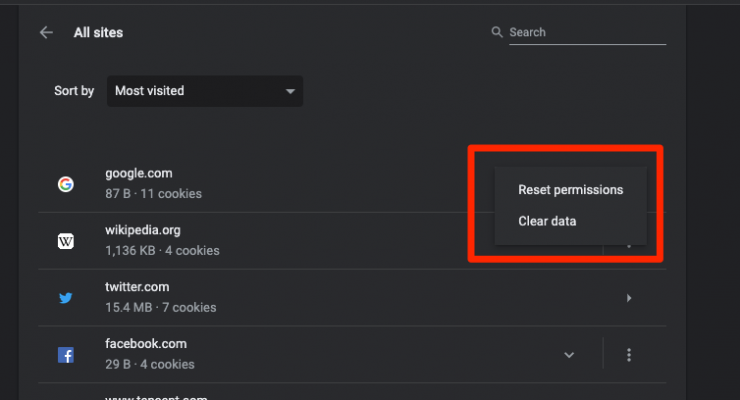Choose Reset permissions from the menu
740x400 pixels.
pyautogui.click(x=570, y=190)
